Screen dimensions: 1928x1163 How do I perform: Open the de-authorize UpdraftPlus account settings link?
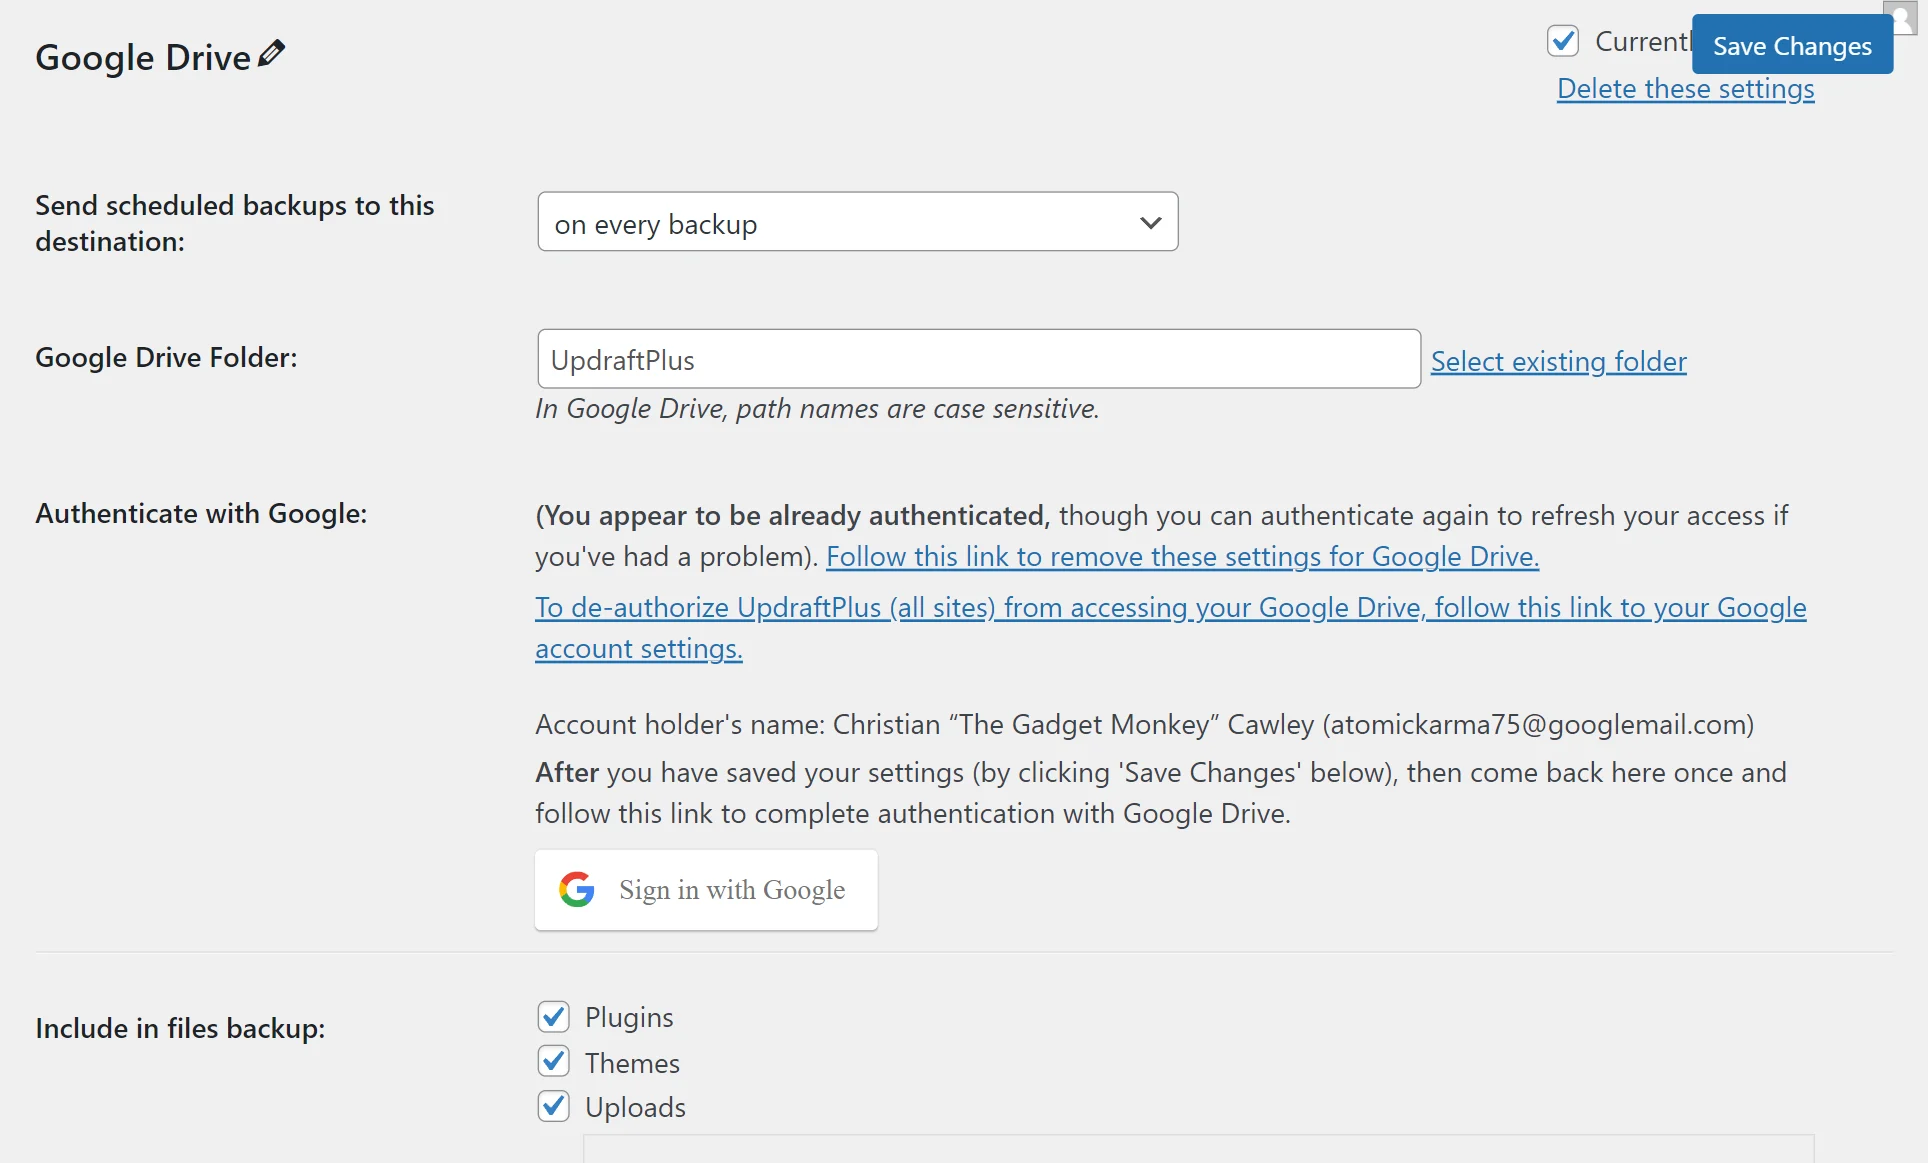1170,628
